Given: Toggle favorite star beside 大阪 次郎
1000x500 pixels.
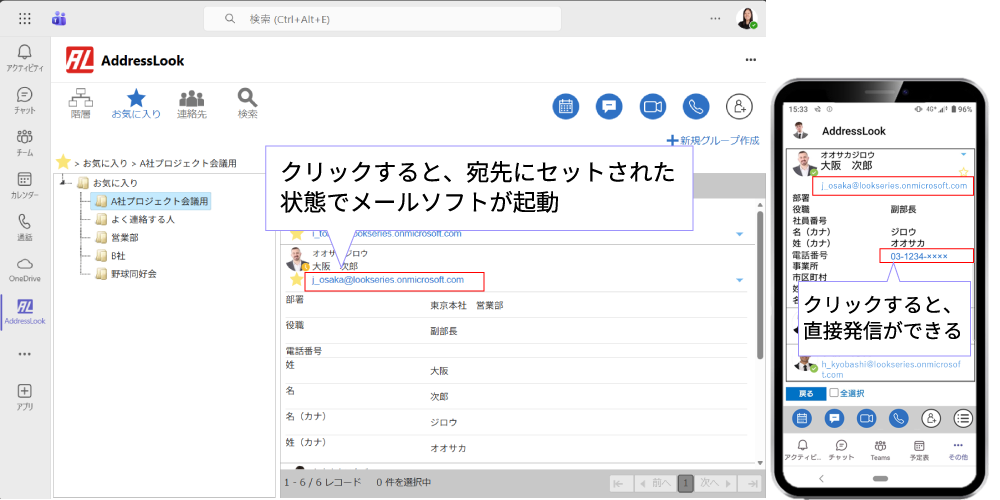Looking at the screenshot, I should click(296, 280).
